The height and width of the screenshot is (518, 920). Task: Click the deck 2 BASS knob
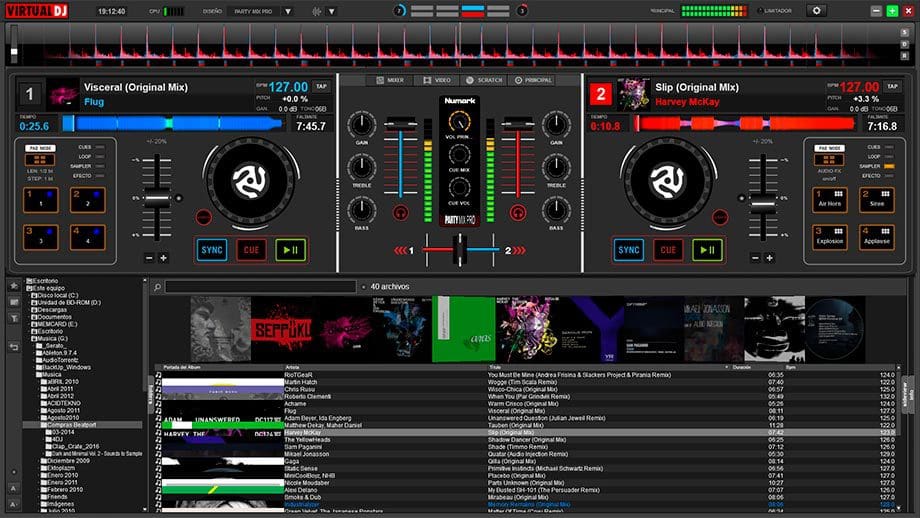coord(556,210)
